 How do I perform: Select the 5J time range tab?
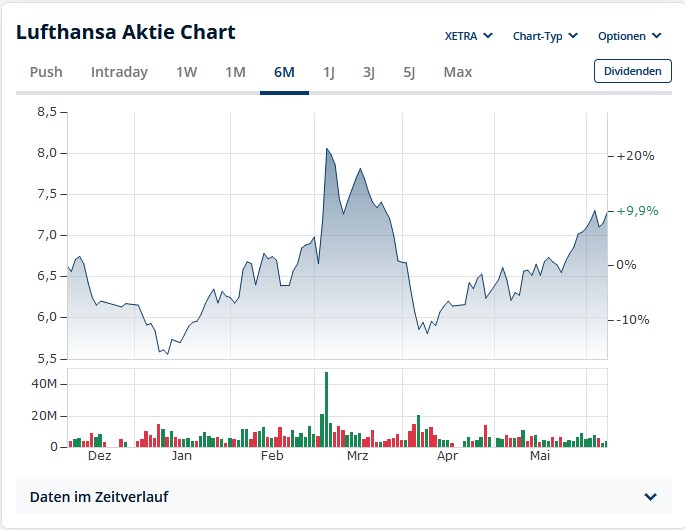(409, 72)
